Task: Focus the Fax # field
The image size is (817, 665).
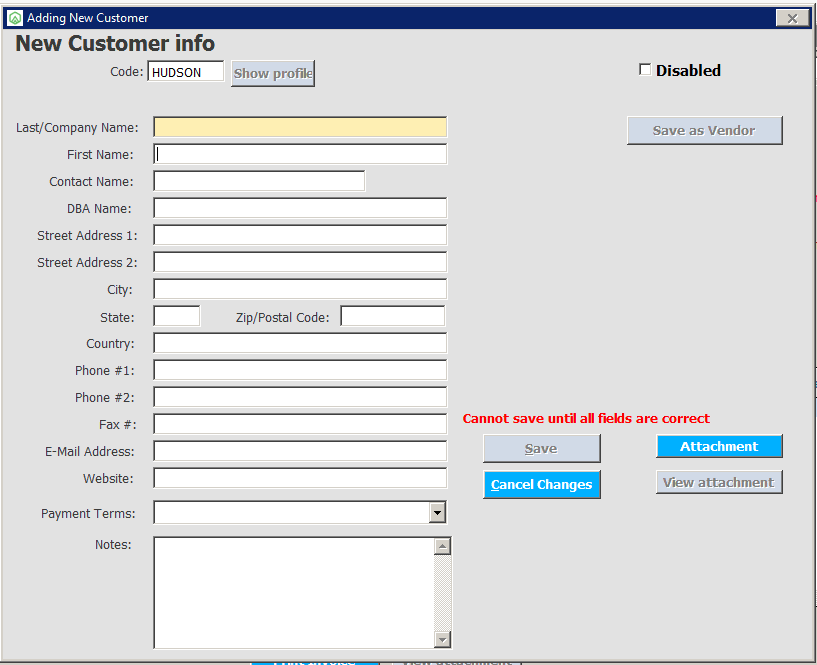Action: [x=300, y=424]
